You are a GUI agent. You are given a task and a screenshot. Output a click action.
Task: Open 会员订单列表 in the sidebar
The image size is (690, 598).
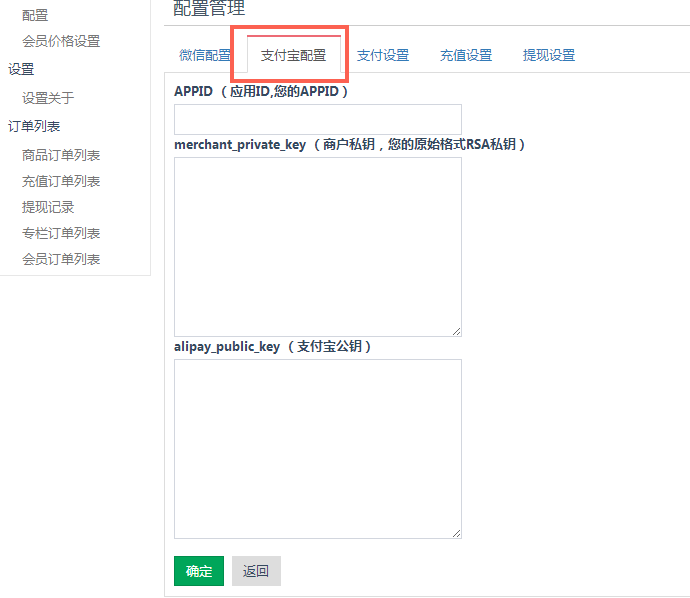[x=61, y=259]
